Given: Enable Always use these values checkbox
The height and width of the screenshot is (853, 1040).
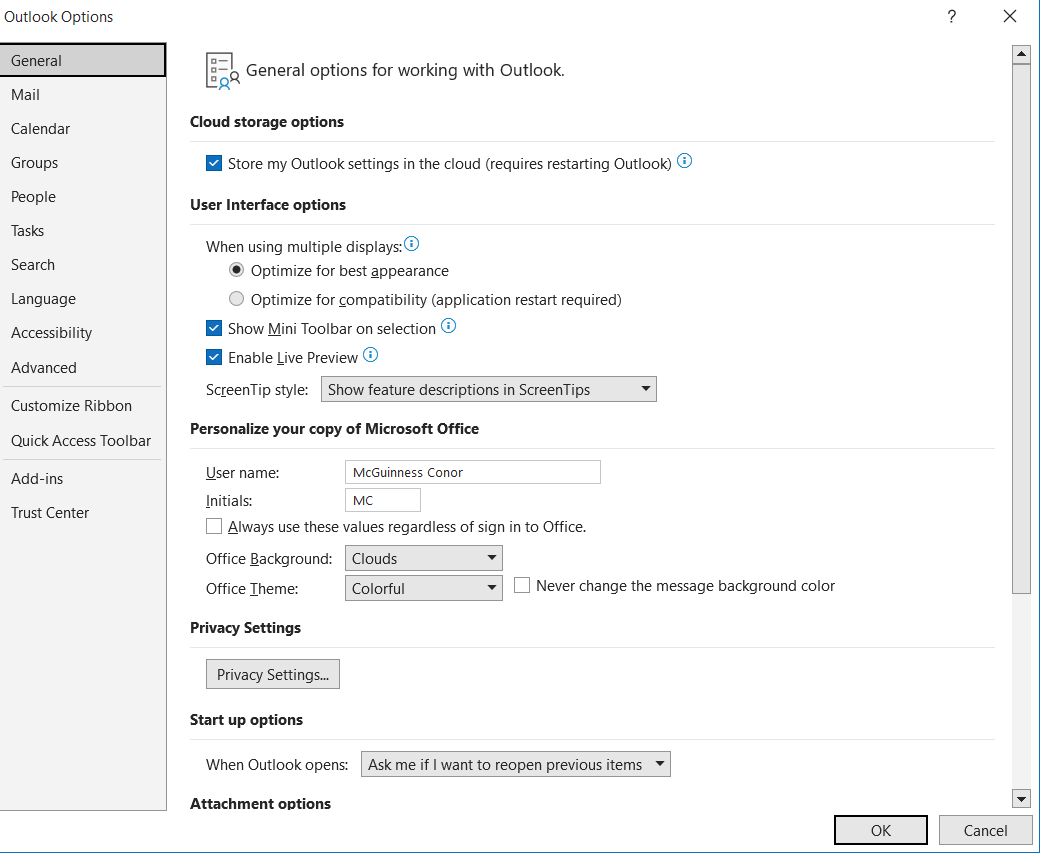Looking at the screenshot, I should 214,527.
